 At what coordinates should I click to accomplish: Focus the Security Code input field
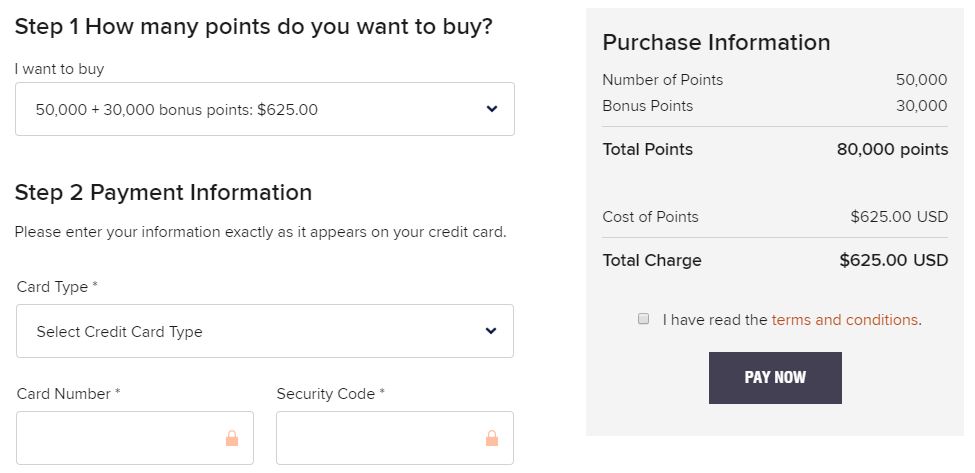(380, 438)
